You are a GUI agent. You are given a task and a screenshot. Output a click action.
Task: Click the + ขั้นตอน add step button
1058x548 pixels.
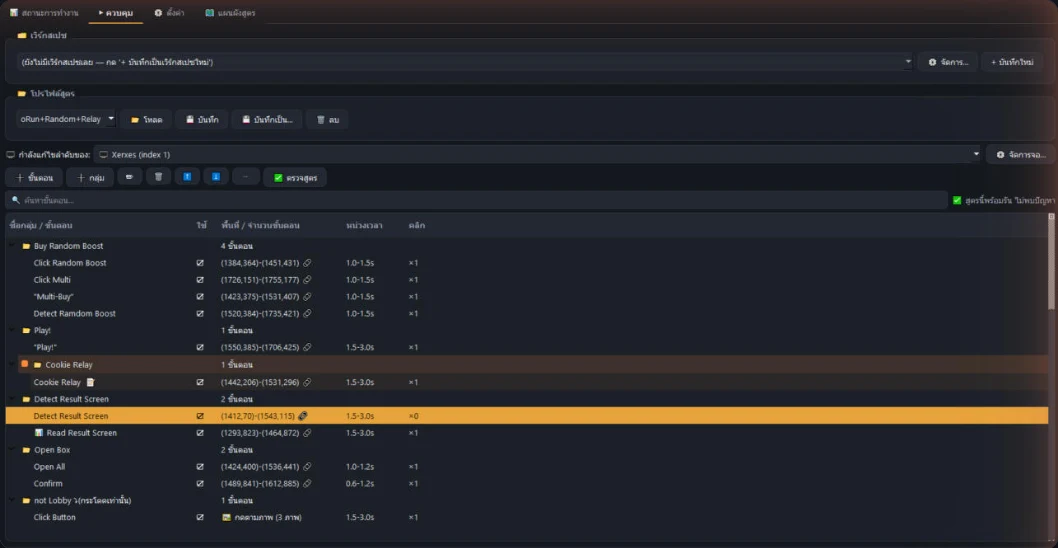pos(34,177)
